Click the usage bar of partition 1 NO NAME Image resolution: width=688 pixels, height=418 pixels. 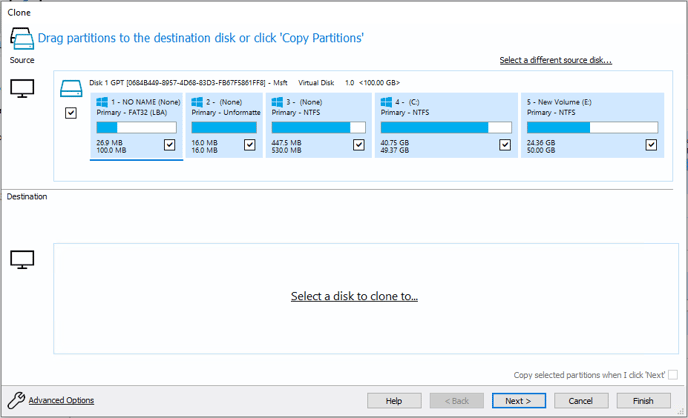point(136,128)
